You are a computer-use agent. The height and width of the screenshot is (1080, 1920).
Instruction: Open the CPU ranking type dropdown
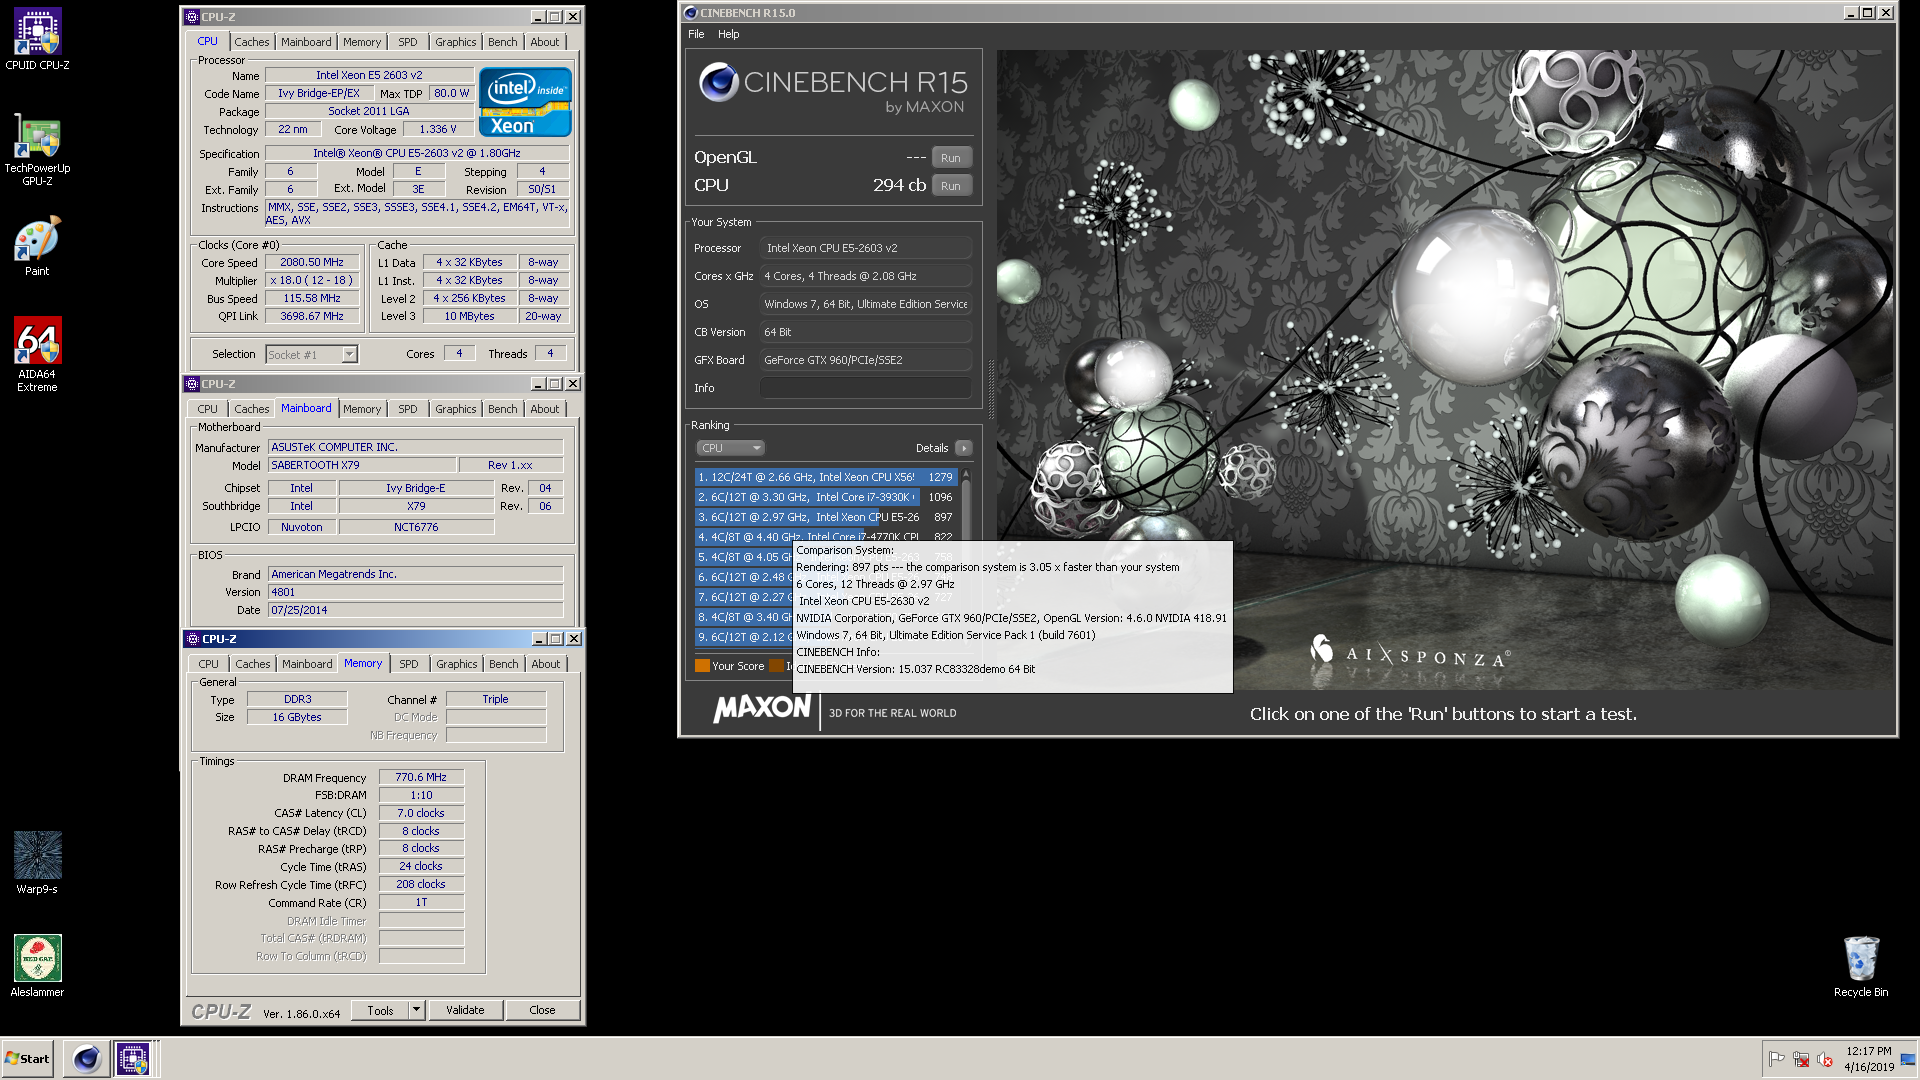tap(730, 448)
